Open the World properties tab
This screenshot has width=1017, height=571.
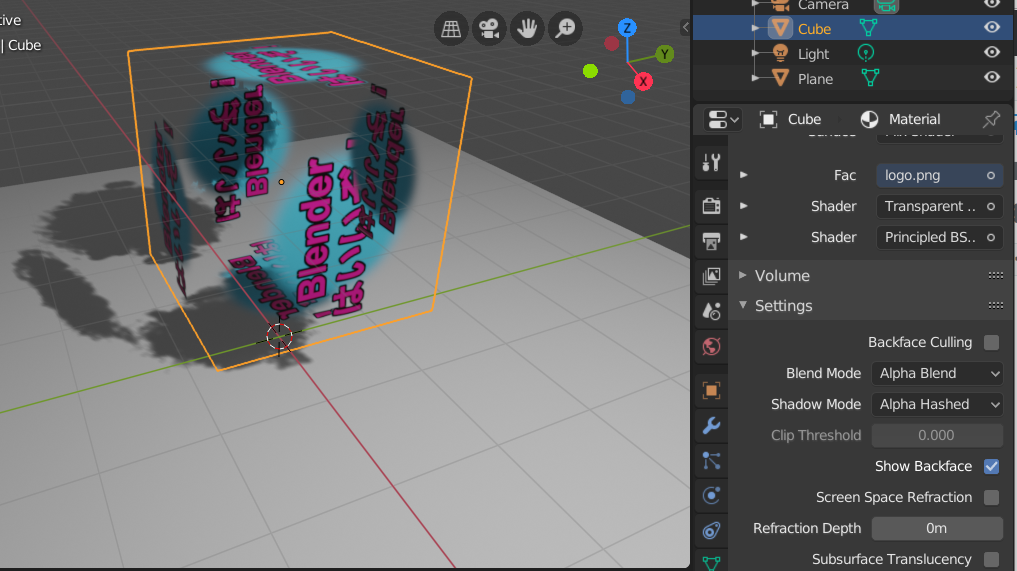pos(712,346)
